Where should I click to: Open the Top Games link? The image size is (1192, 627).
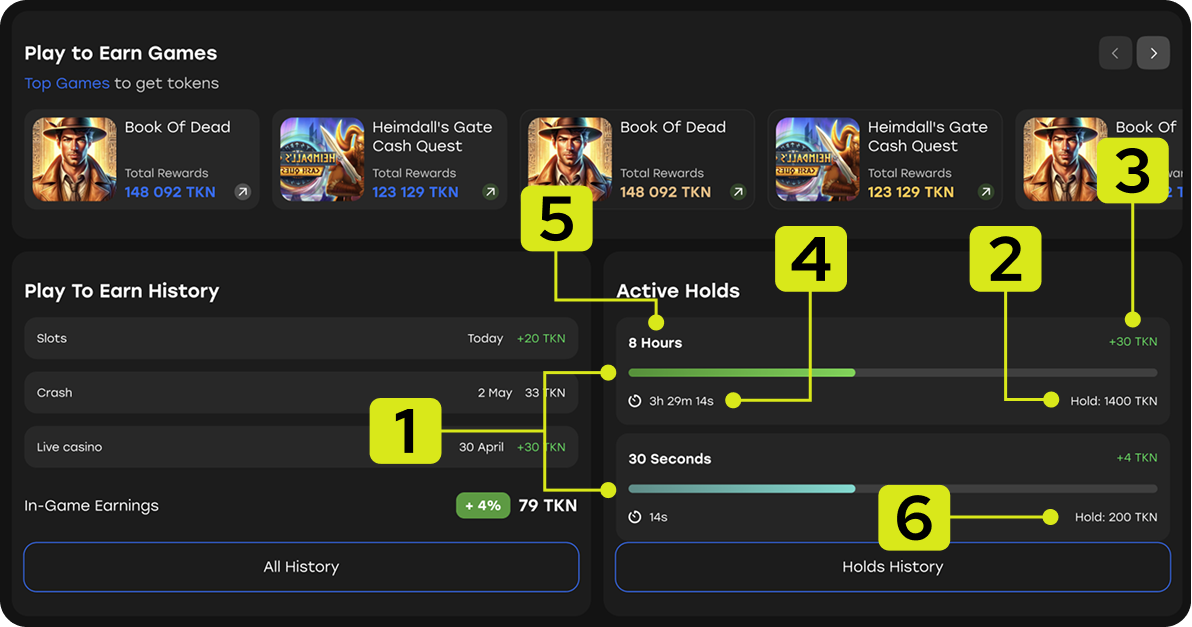(67, 83)
